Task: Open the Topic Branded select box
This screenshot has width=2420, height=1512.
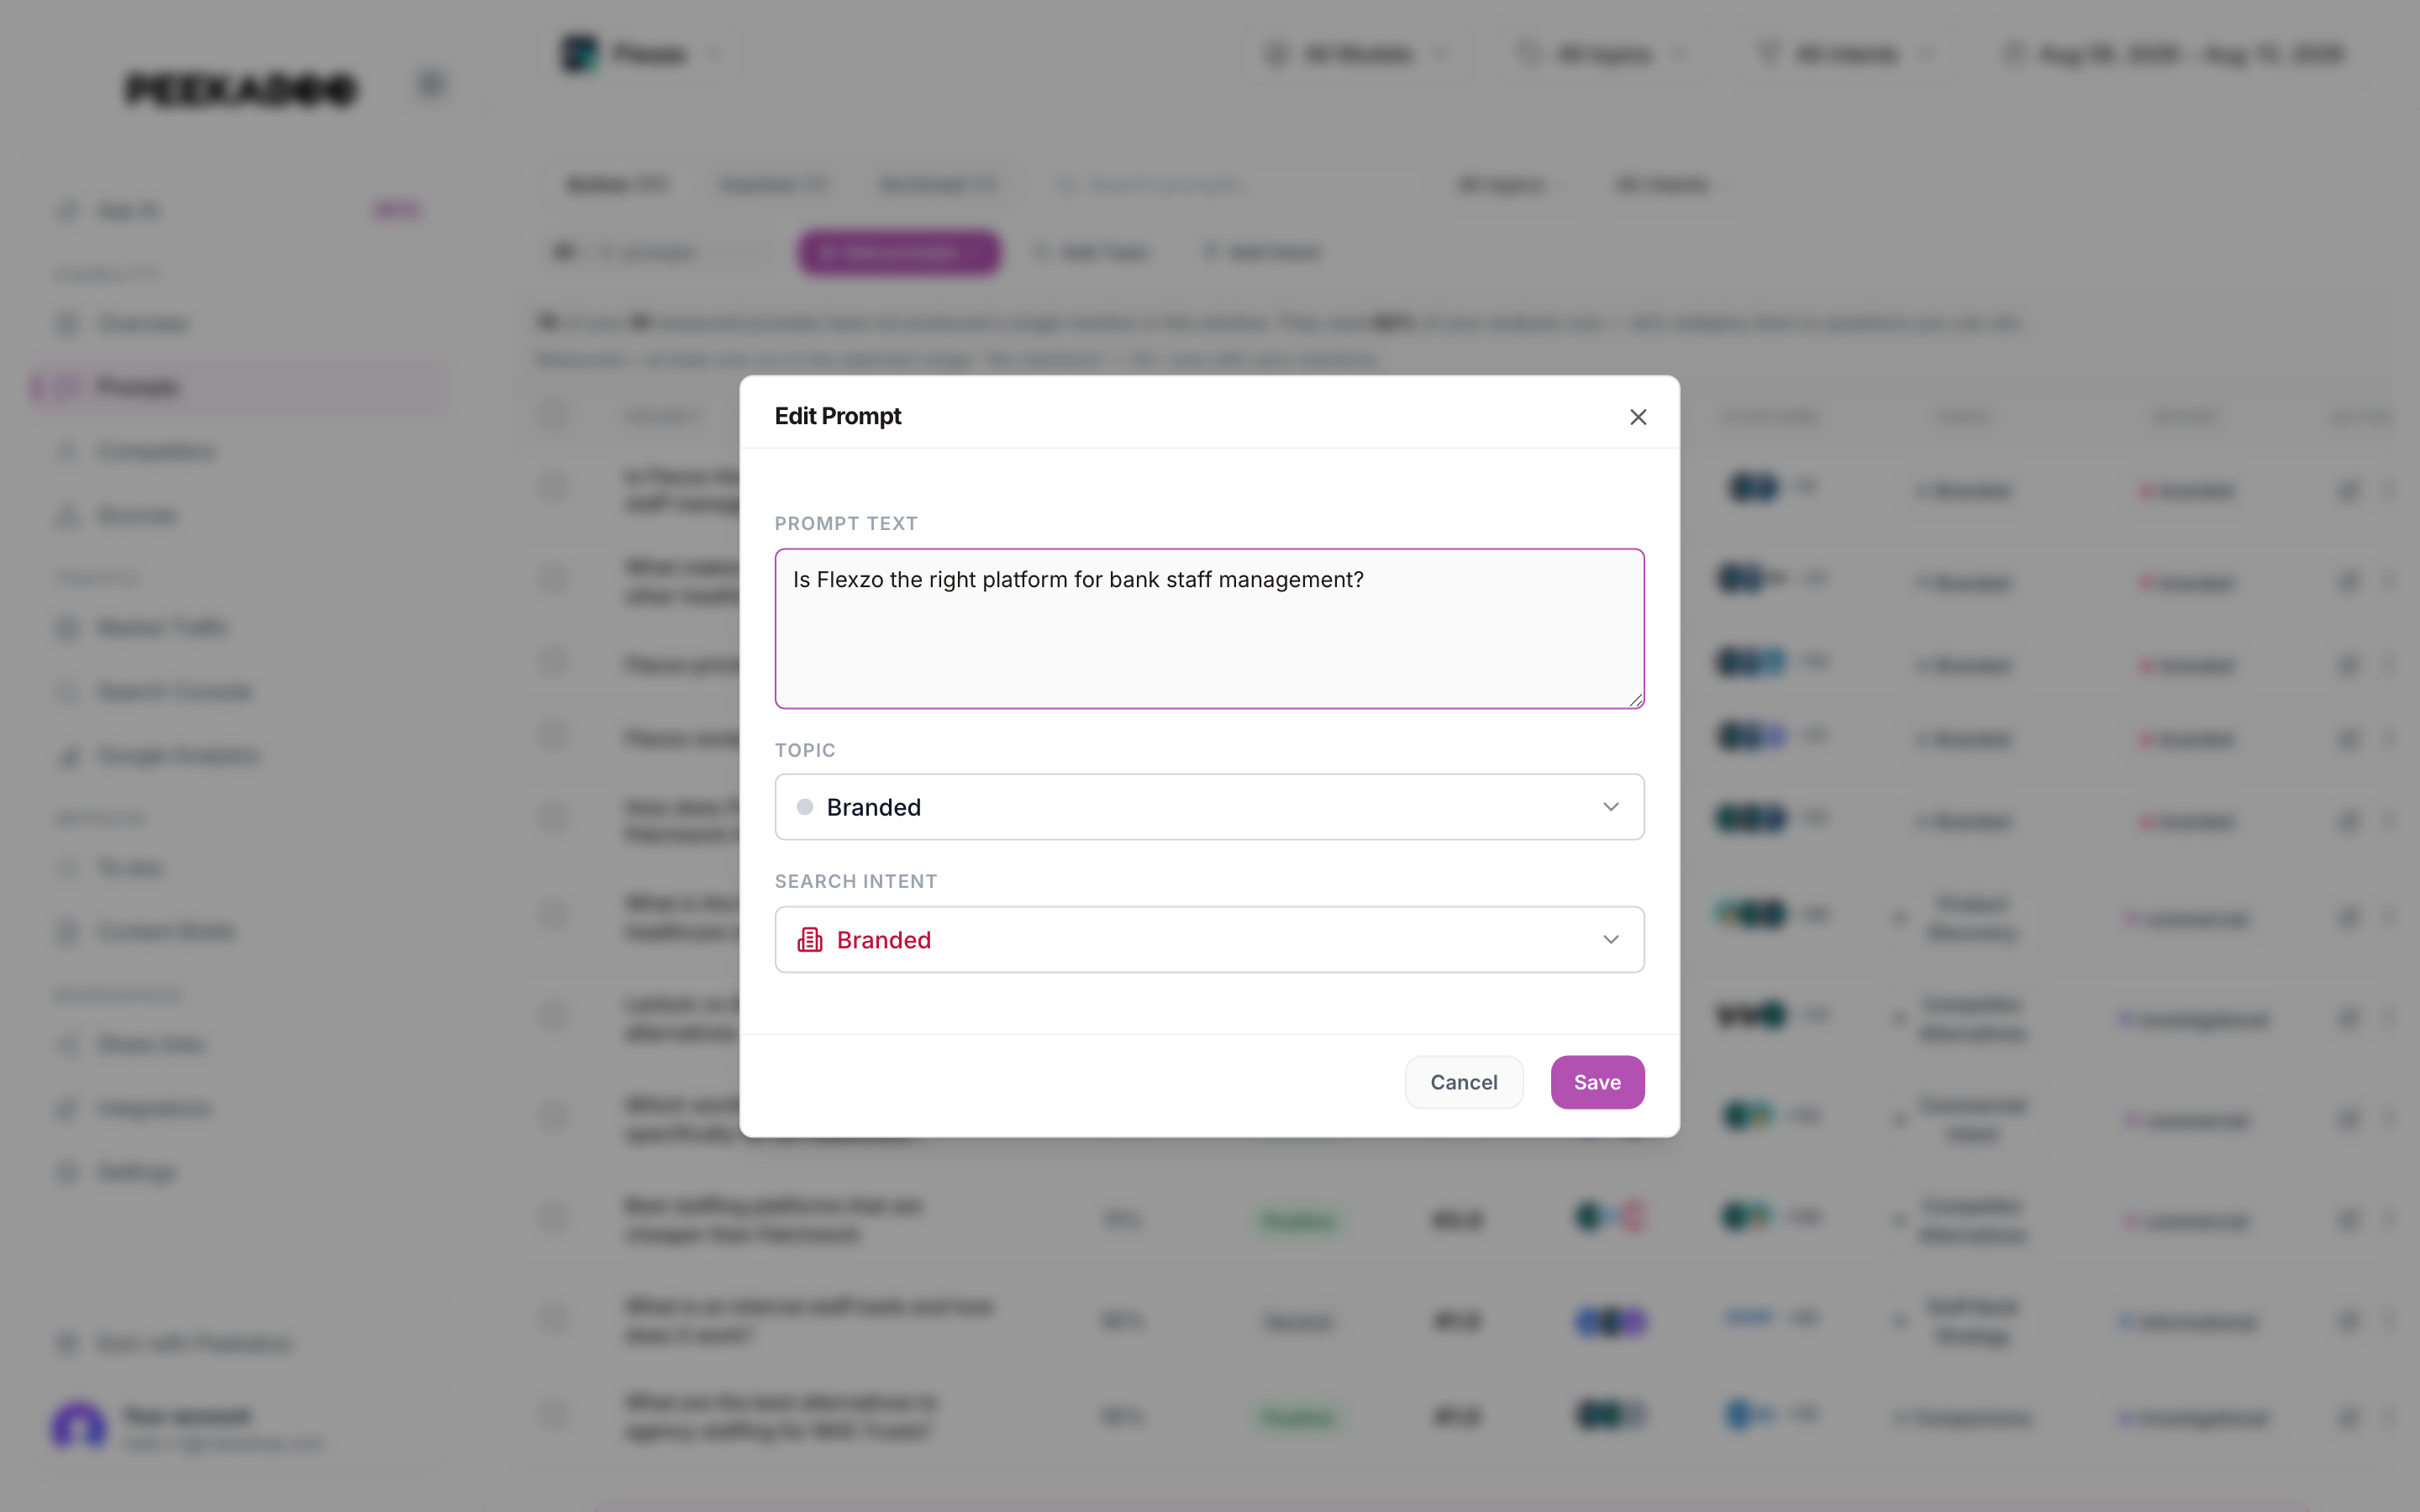Action: coord(1209,807)
